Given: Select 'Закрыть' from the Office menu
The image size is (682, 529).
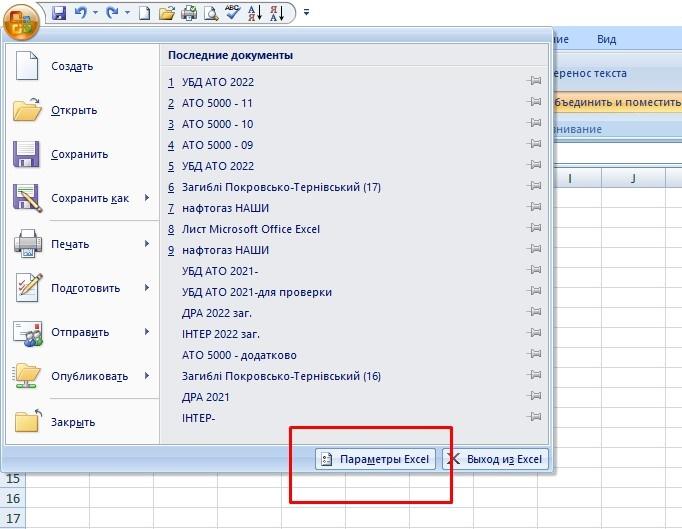Looking at the screenshot, I should click(73, 421).
